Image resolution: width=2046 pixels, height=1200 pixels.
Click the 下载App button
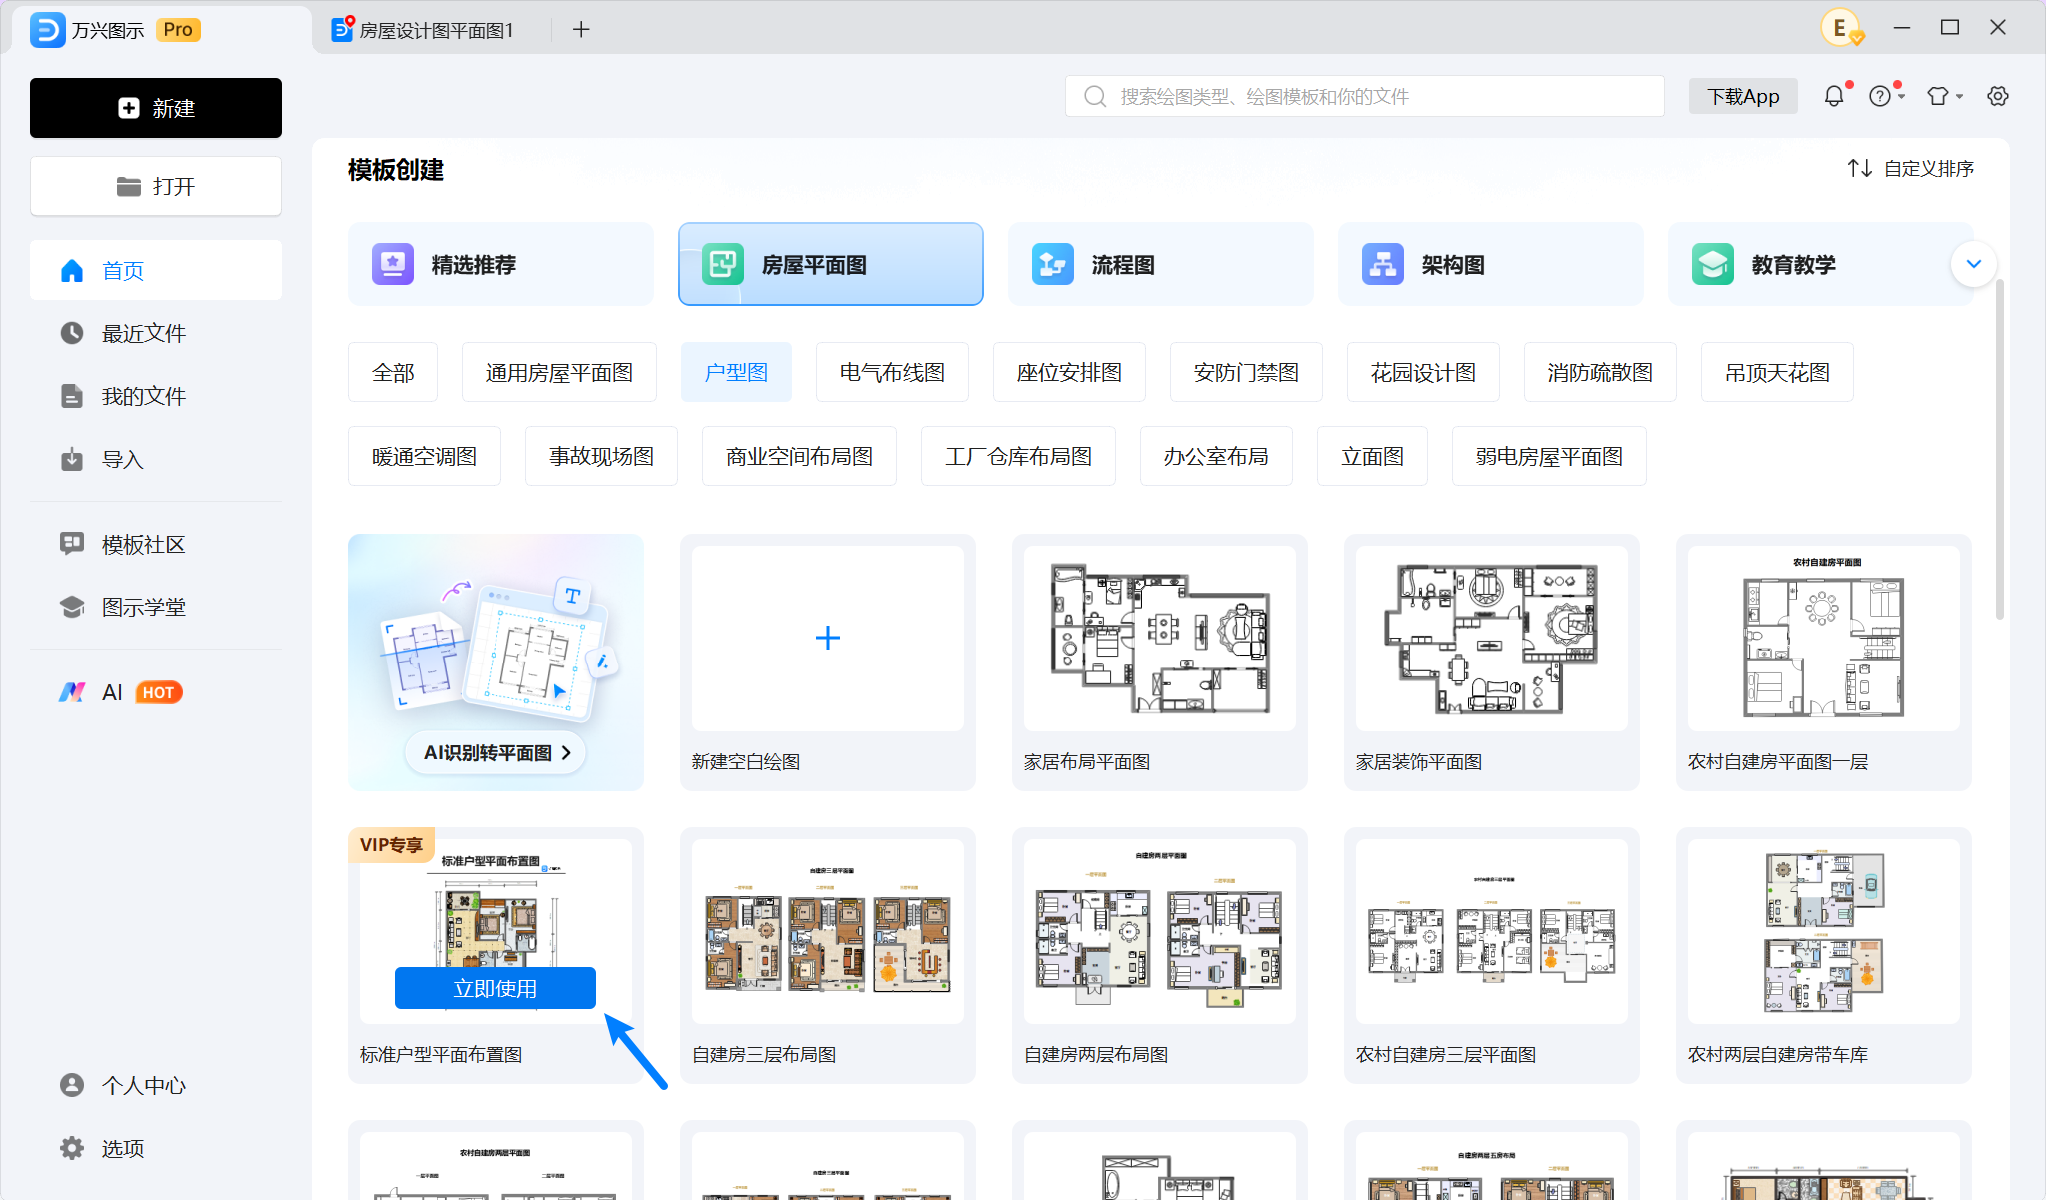tap(1743, 96)
